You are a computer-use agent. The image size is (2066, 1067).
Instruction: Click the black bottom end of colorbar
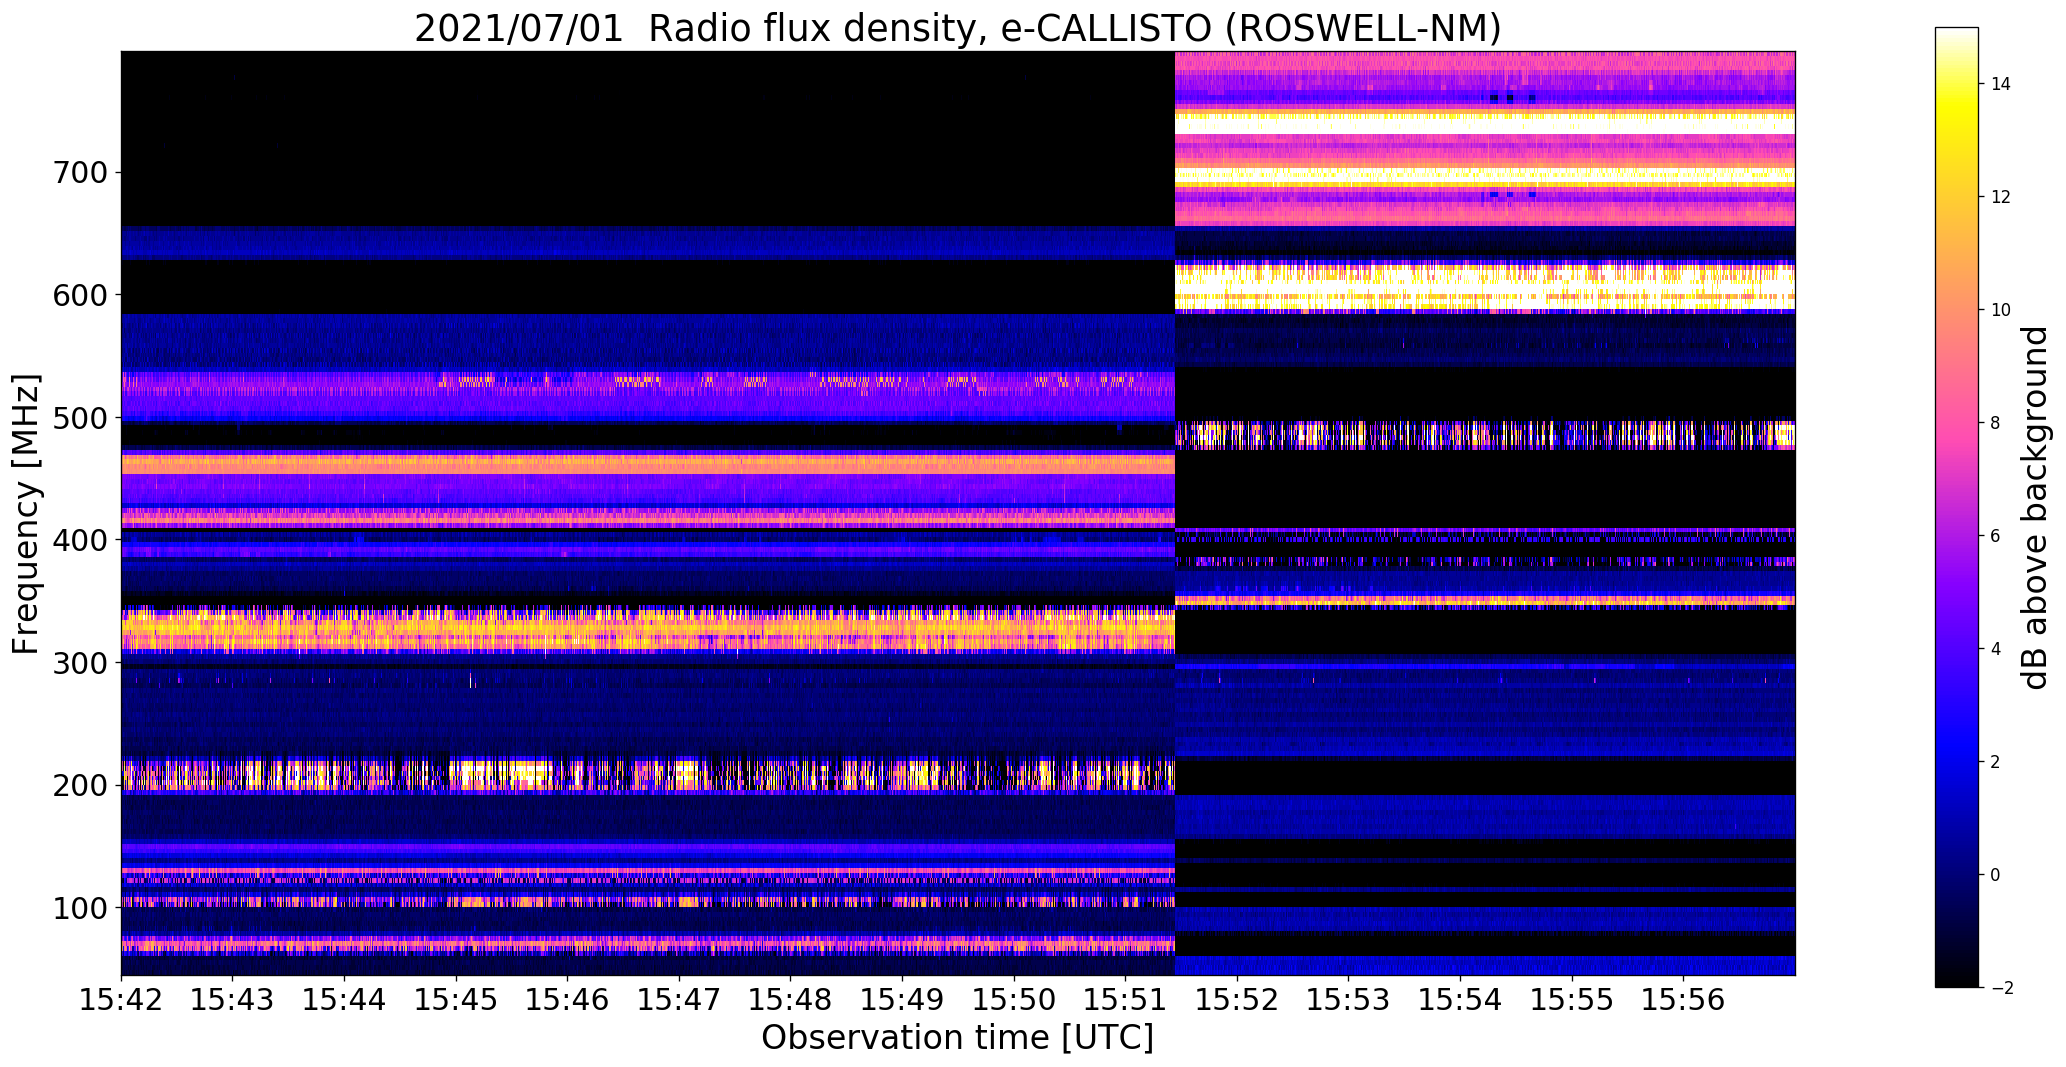pyautogui.click(x=1957, y=979)
